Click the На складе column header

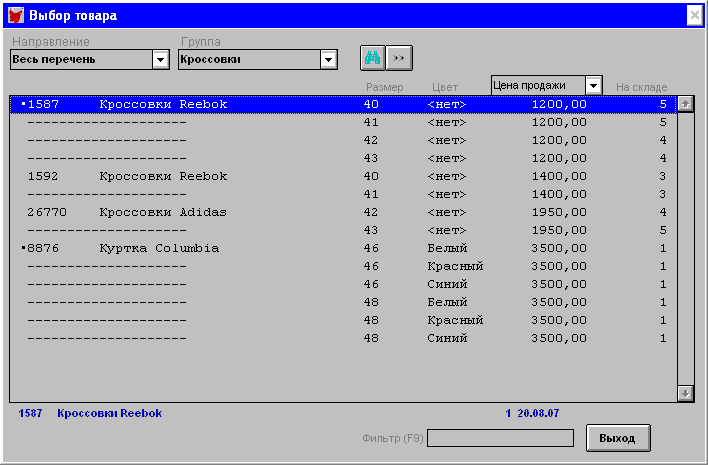coord(642,87)
